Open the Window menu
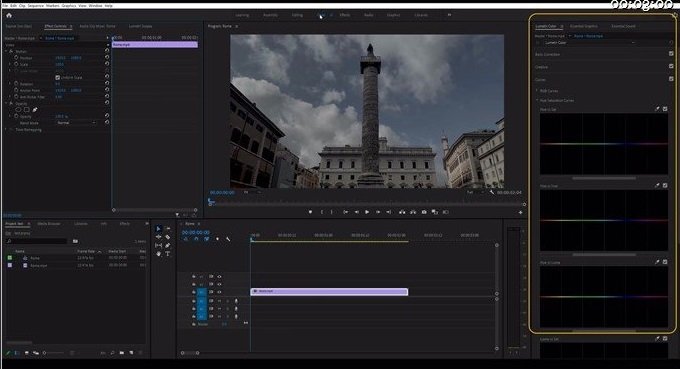Image resolution: width=680 pixels, height=369 pixels. click(95, 6)
